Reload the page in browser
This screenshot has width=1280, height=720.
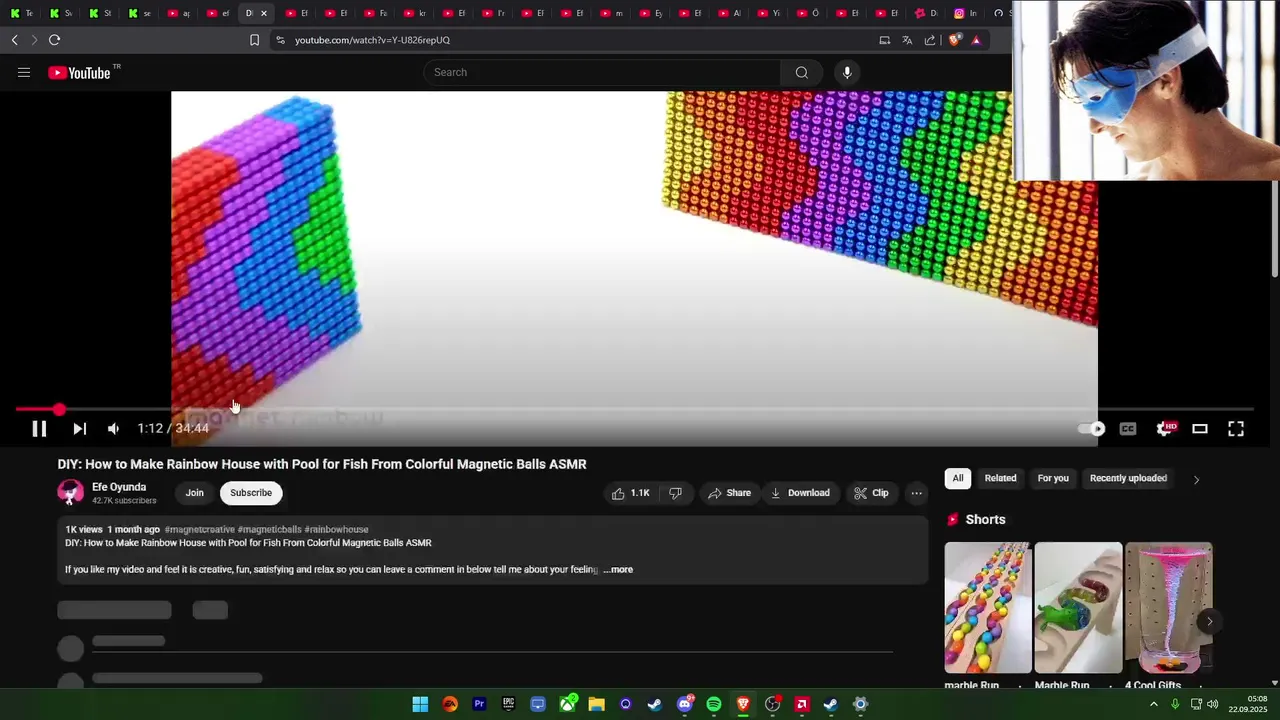[x=54, y=40]
